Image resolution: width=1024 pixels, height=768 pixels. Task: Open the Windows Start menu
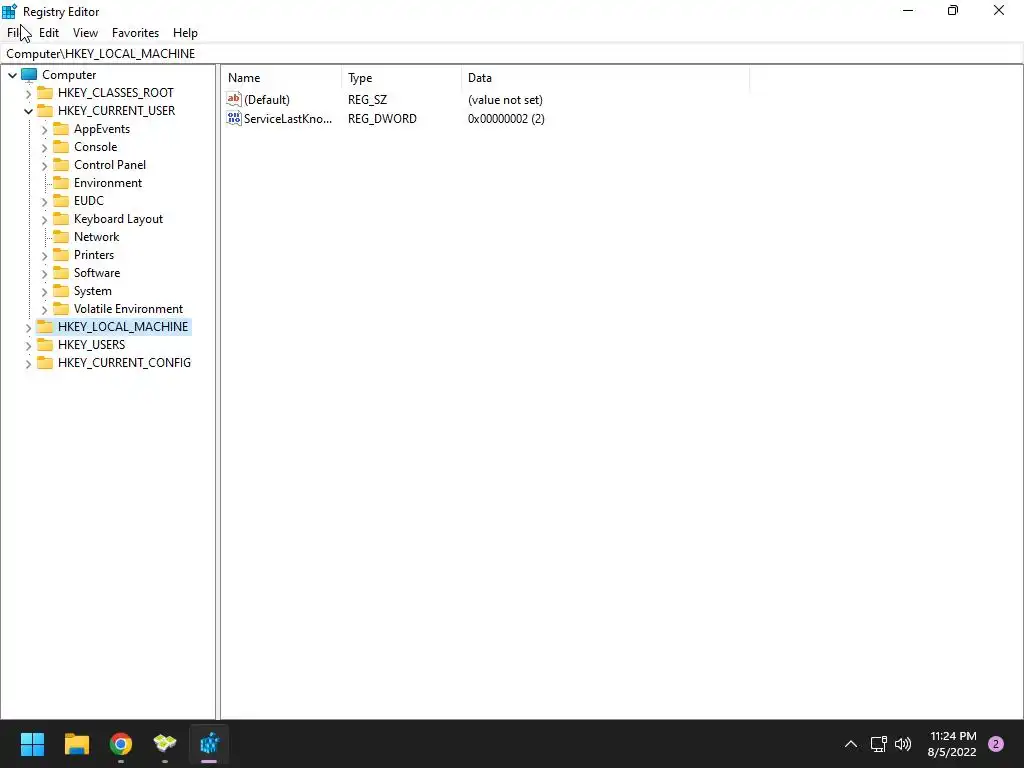[x=32, y=744]
